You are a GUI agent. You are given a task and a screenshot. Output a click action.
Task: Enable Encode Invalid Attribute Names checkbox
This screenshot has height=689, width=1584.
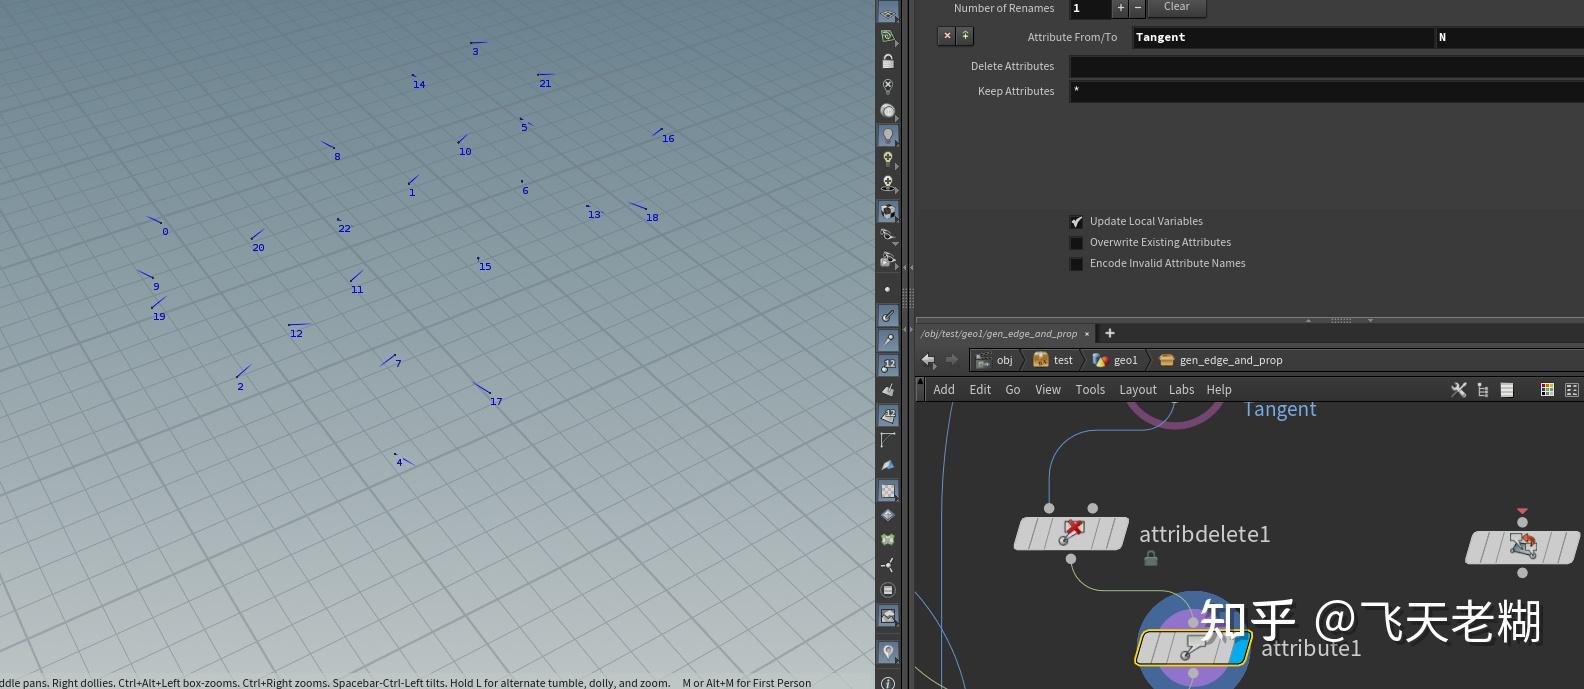1076,264
